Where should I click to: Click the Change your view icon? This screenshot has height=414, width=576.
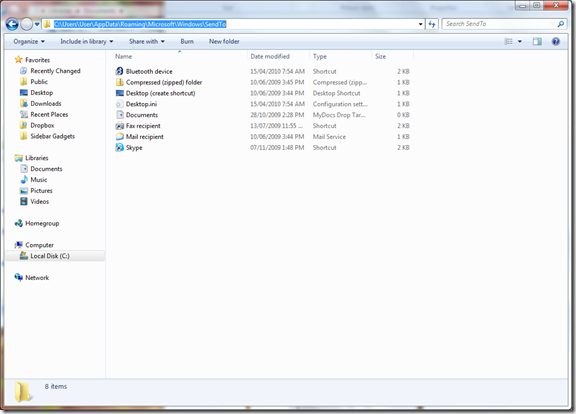[x=508, y=42]
